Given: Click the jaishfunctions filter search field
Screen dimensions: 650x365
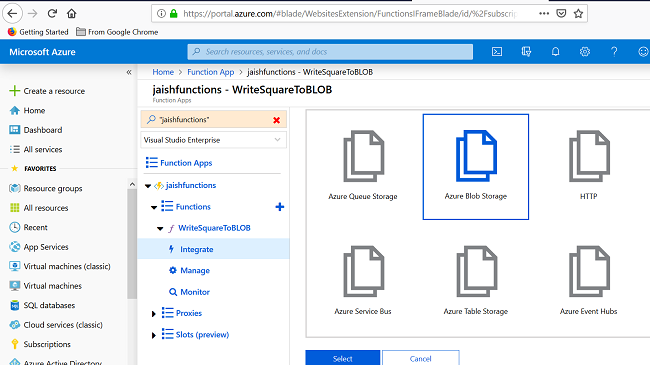Looking at the screenshot, I should click(x=213, y=120).
